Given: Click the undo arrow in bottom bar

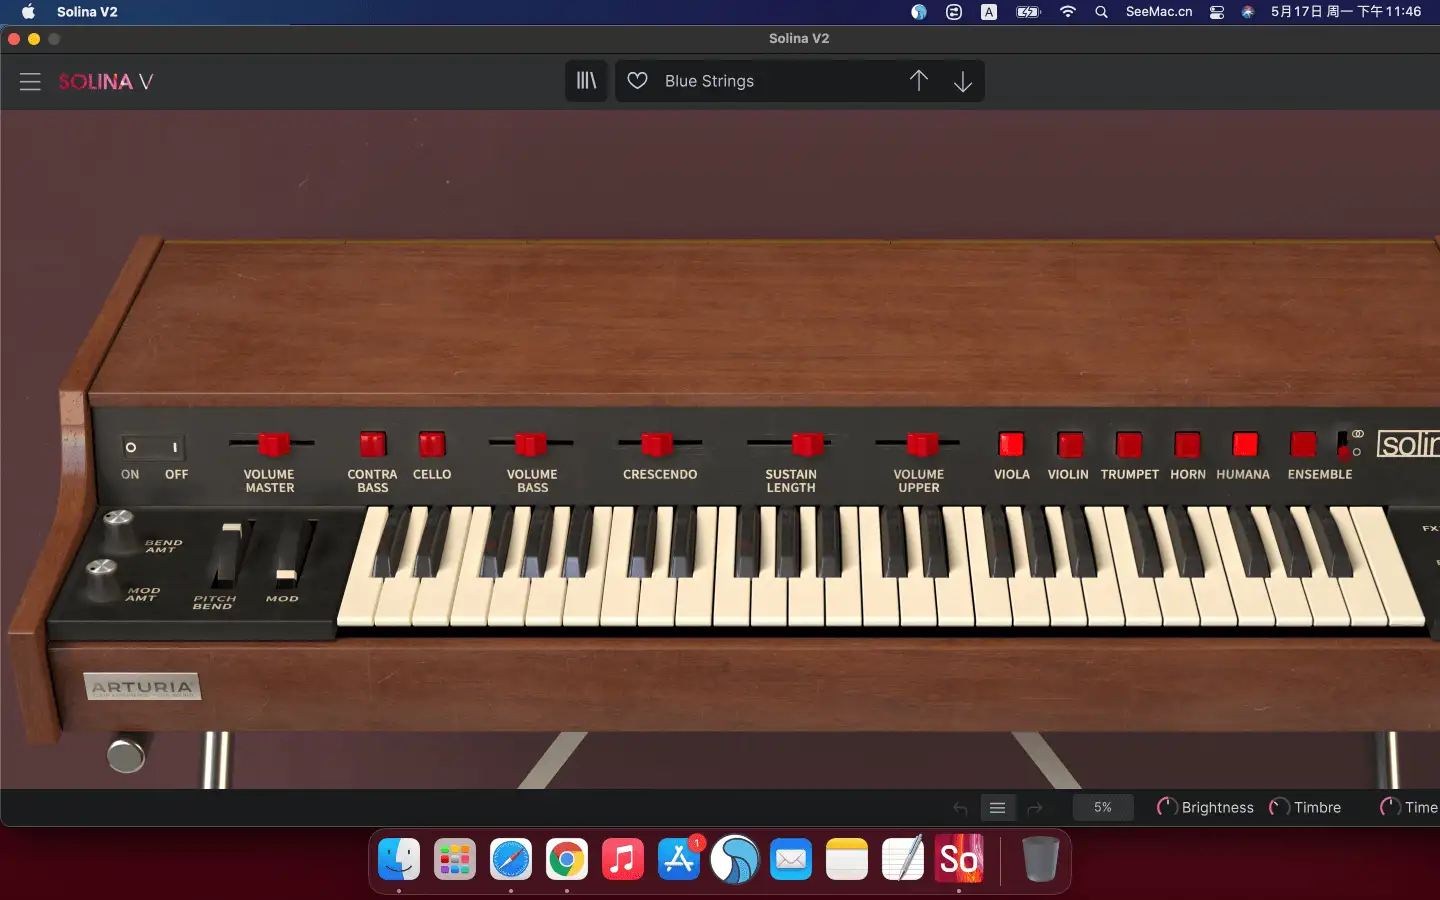Looking at the screenshot, I should click(959, 807).
